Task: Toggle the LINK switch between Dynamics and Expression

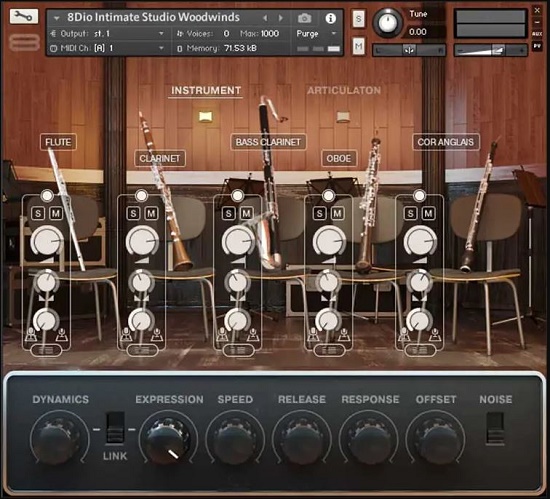Action: pos(115,428)
